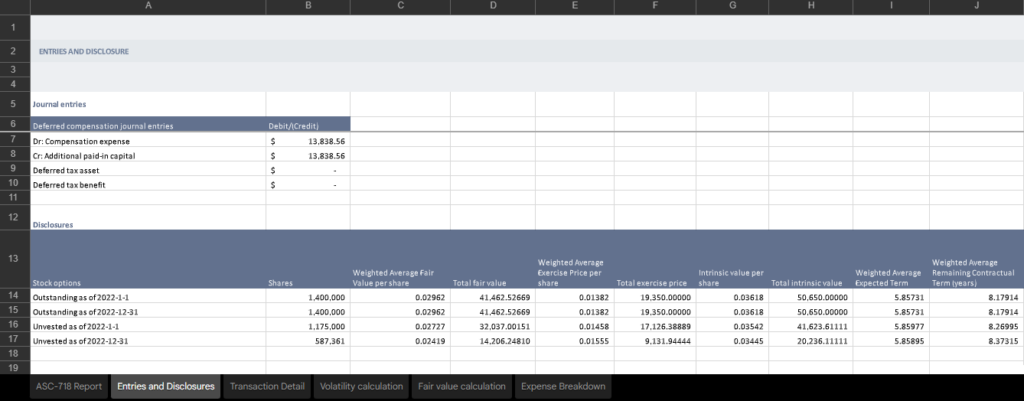1024x401 pixels.
Task: Click shares value 587,361
Action: point(308,340)
